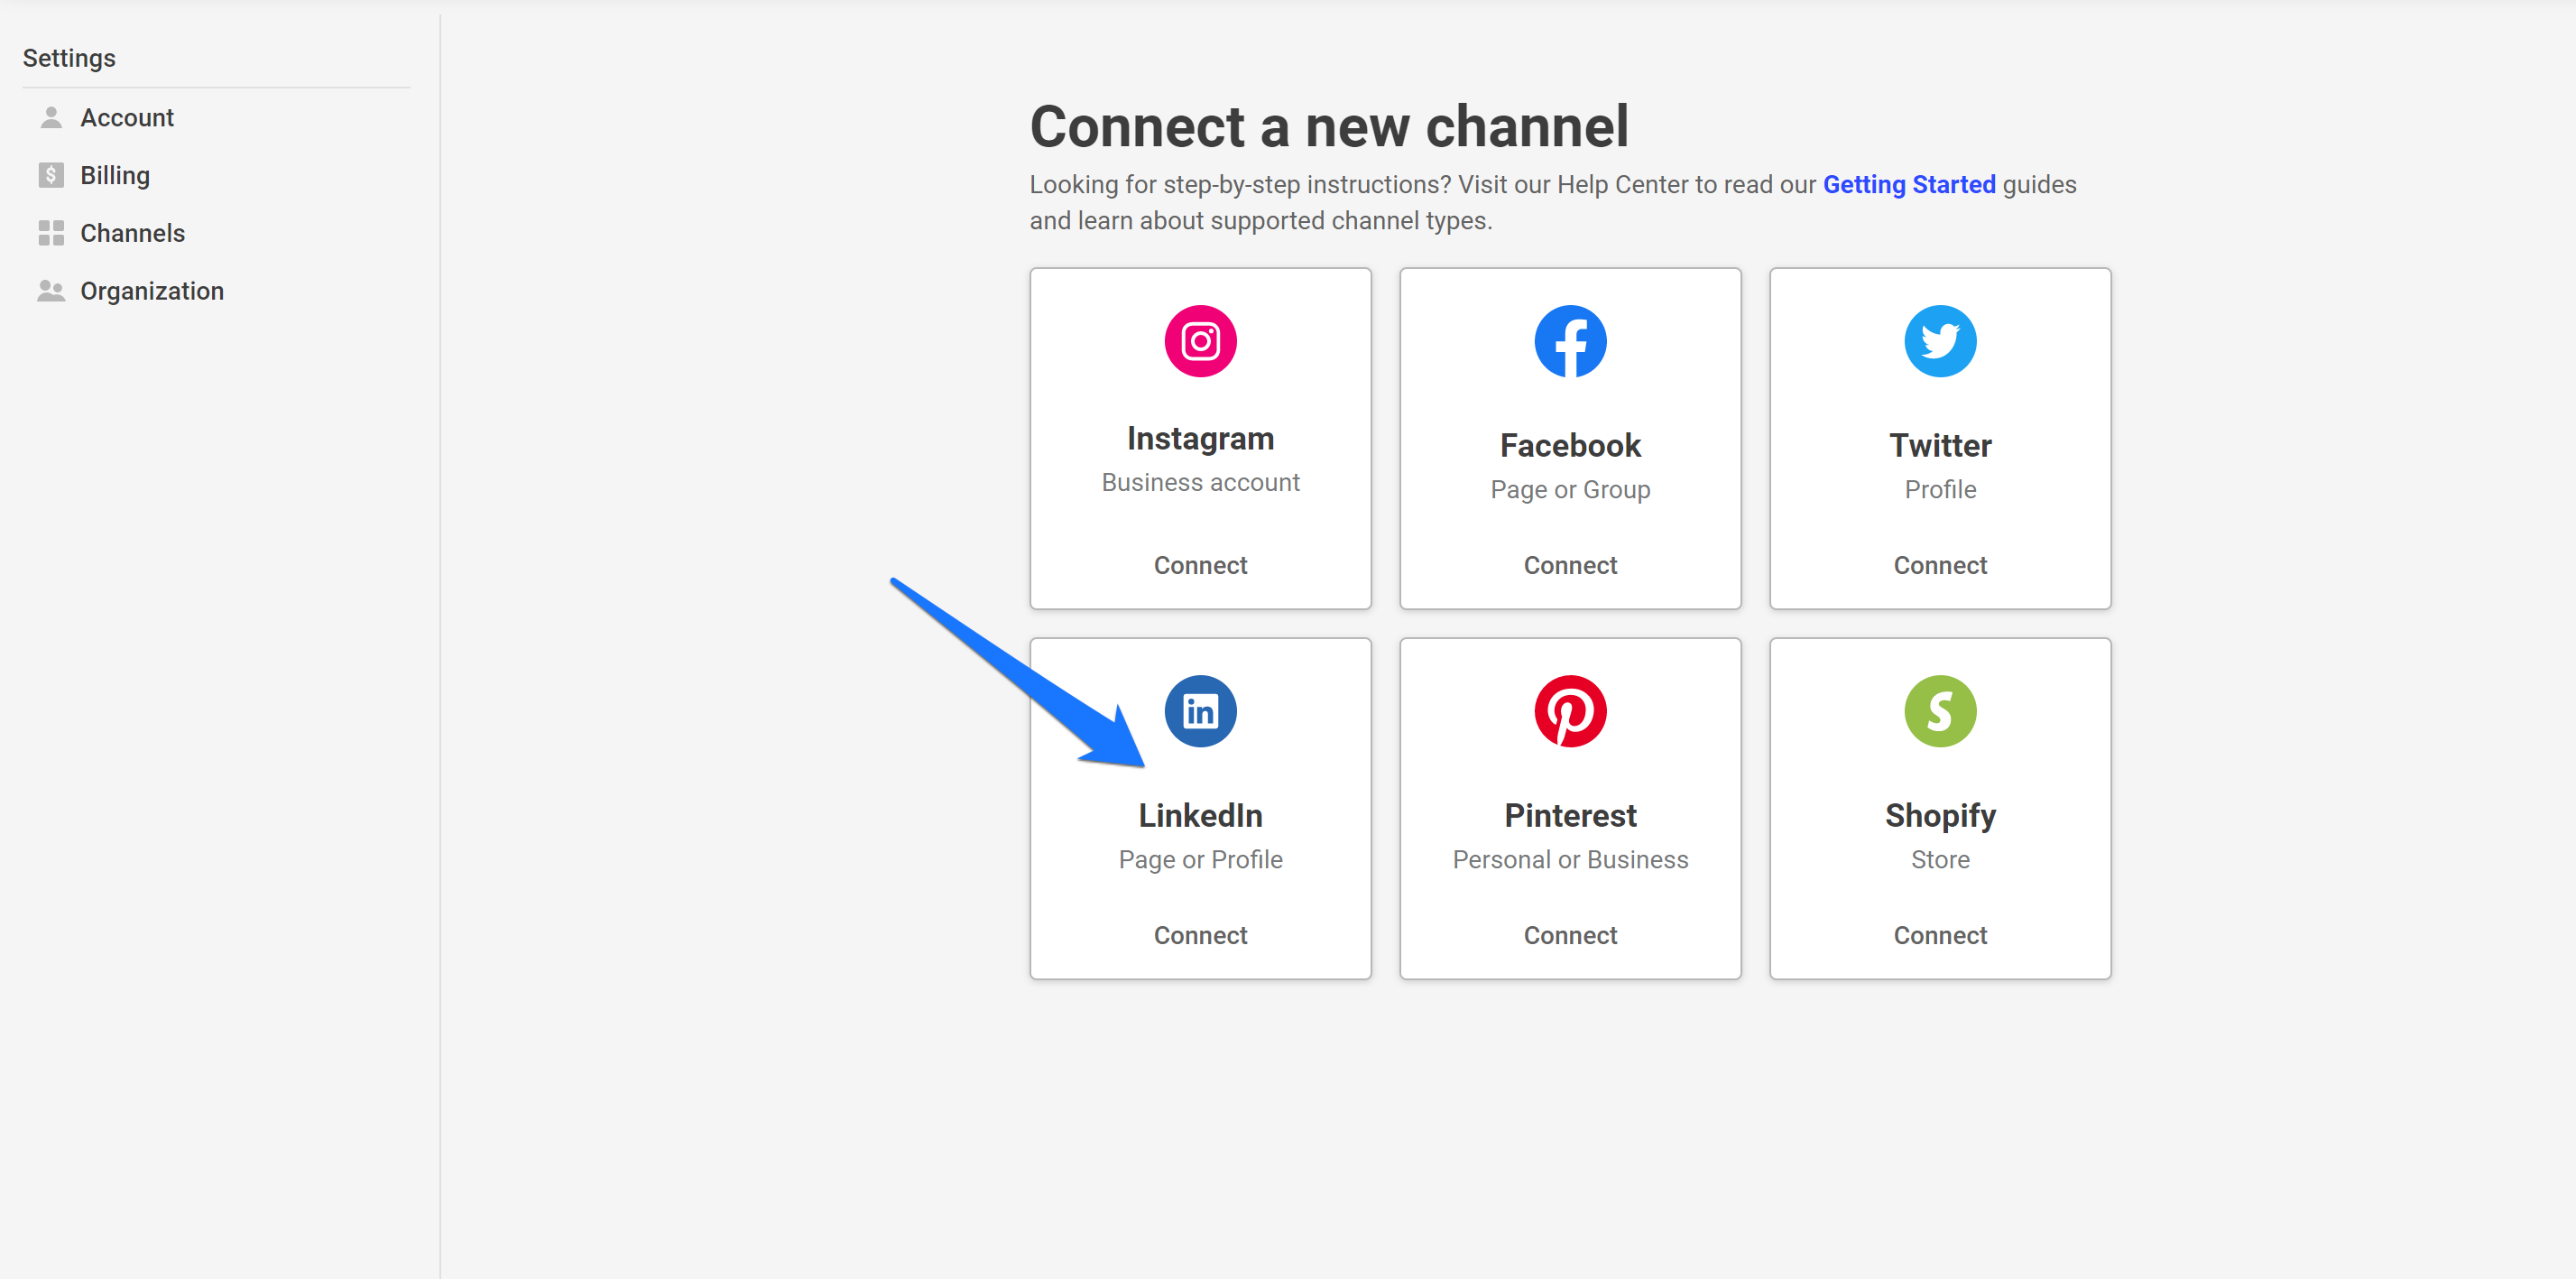This screenshot has width=2576, height=1279.
Task: Click the Twitter bird icon
Action: (x=1940, y=341)
